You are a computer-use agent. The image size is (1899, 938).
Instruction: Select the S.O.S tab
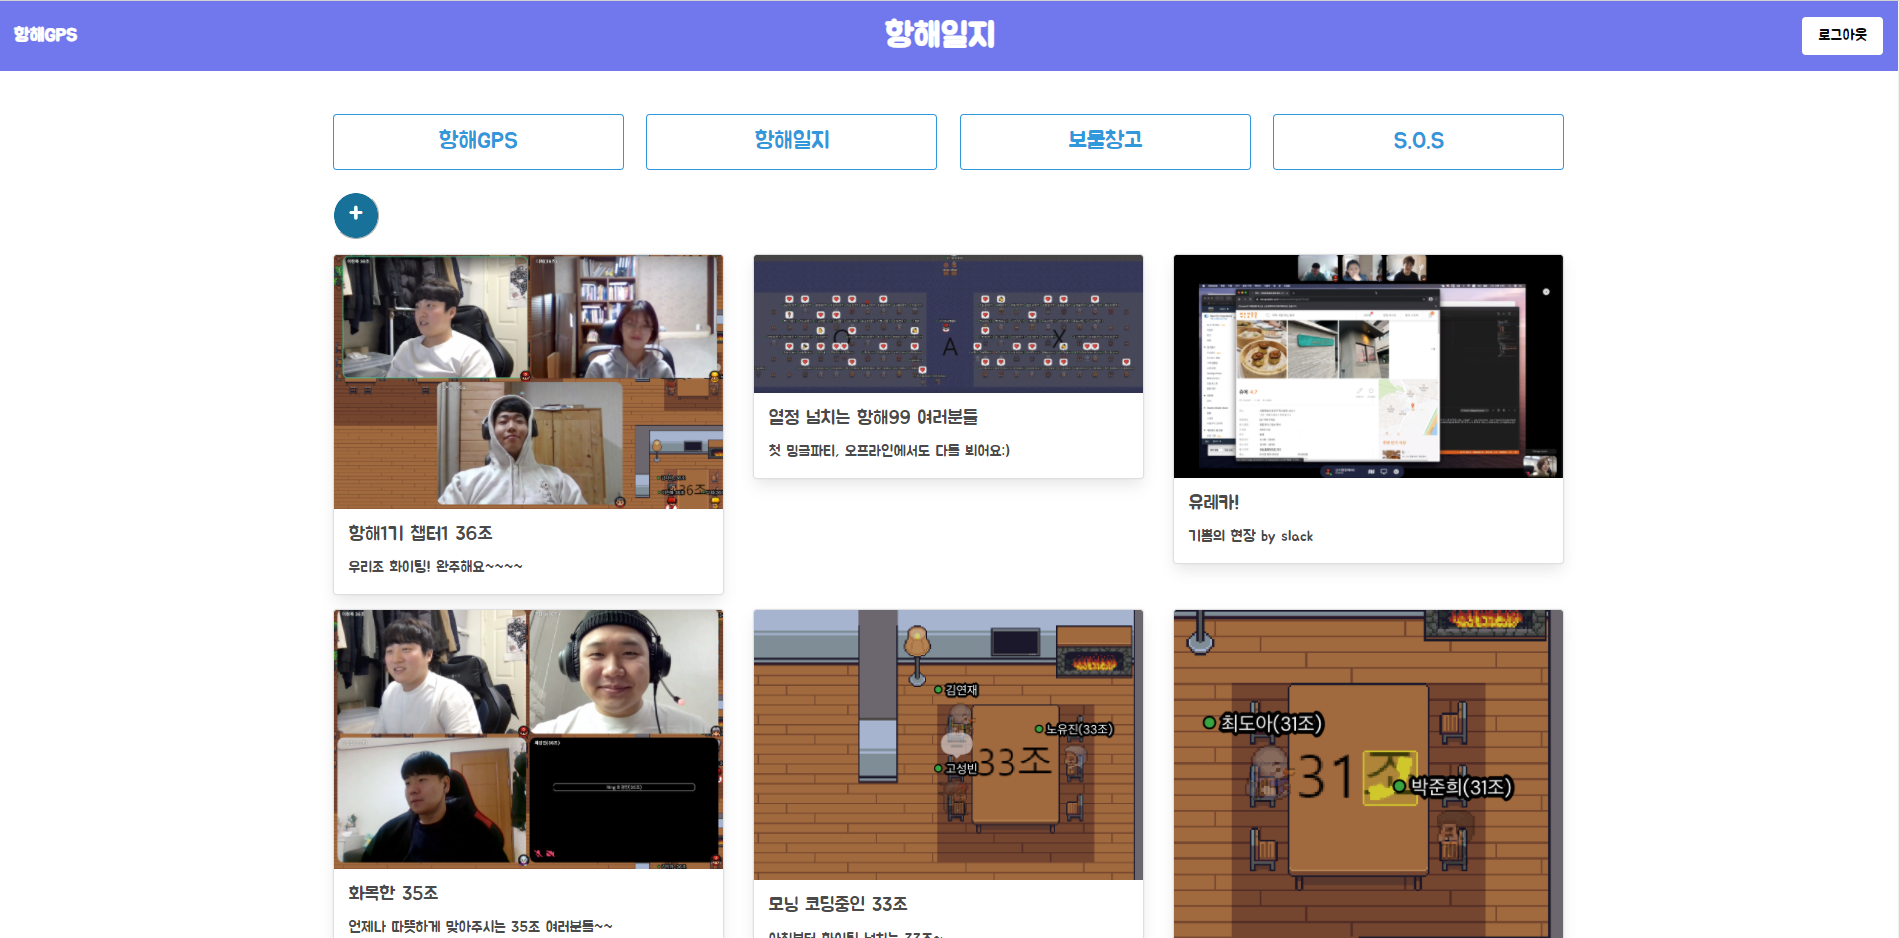click(x=1418, y=141)
